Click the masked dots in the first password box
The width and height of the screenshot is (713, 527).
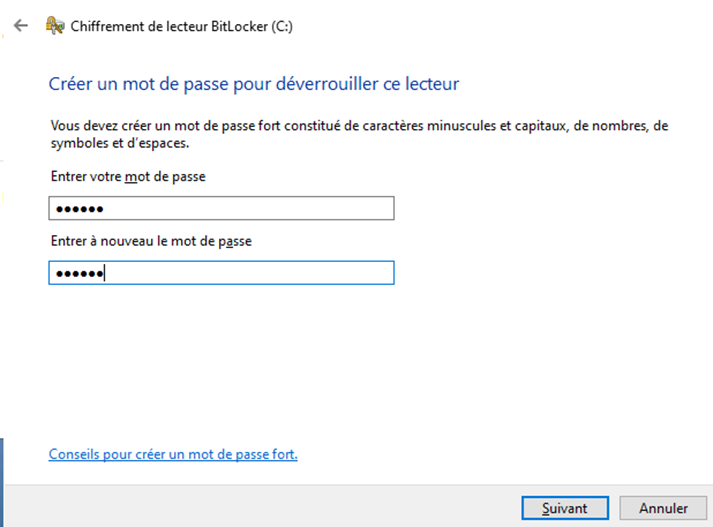tap(80, 209)
